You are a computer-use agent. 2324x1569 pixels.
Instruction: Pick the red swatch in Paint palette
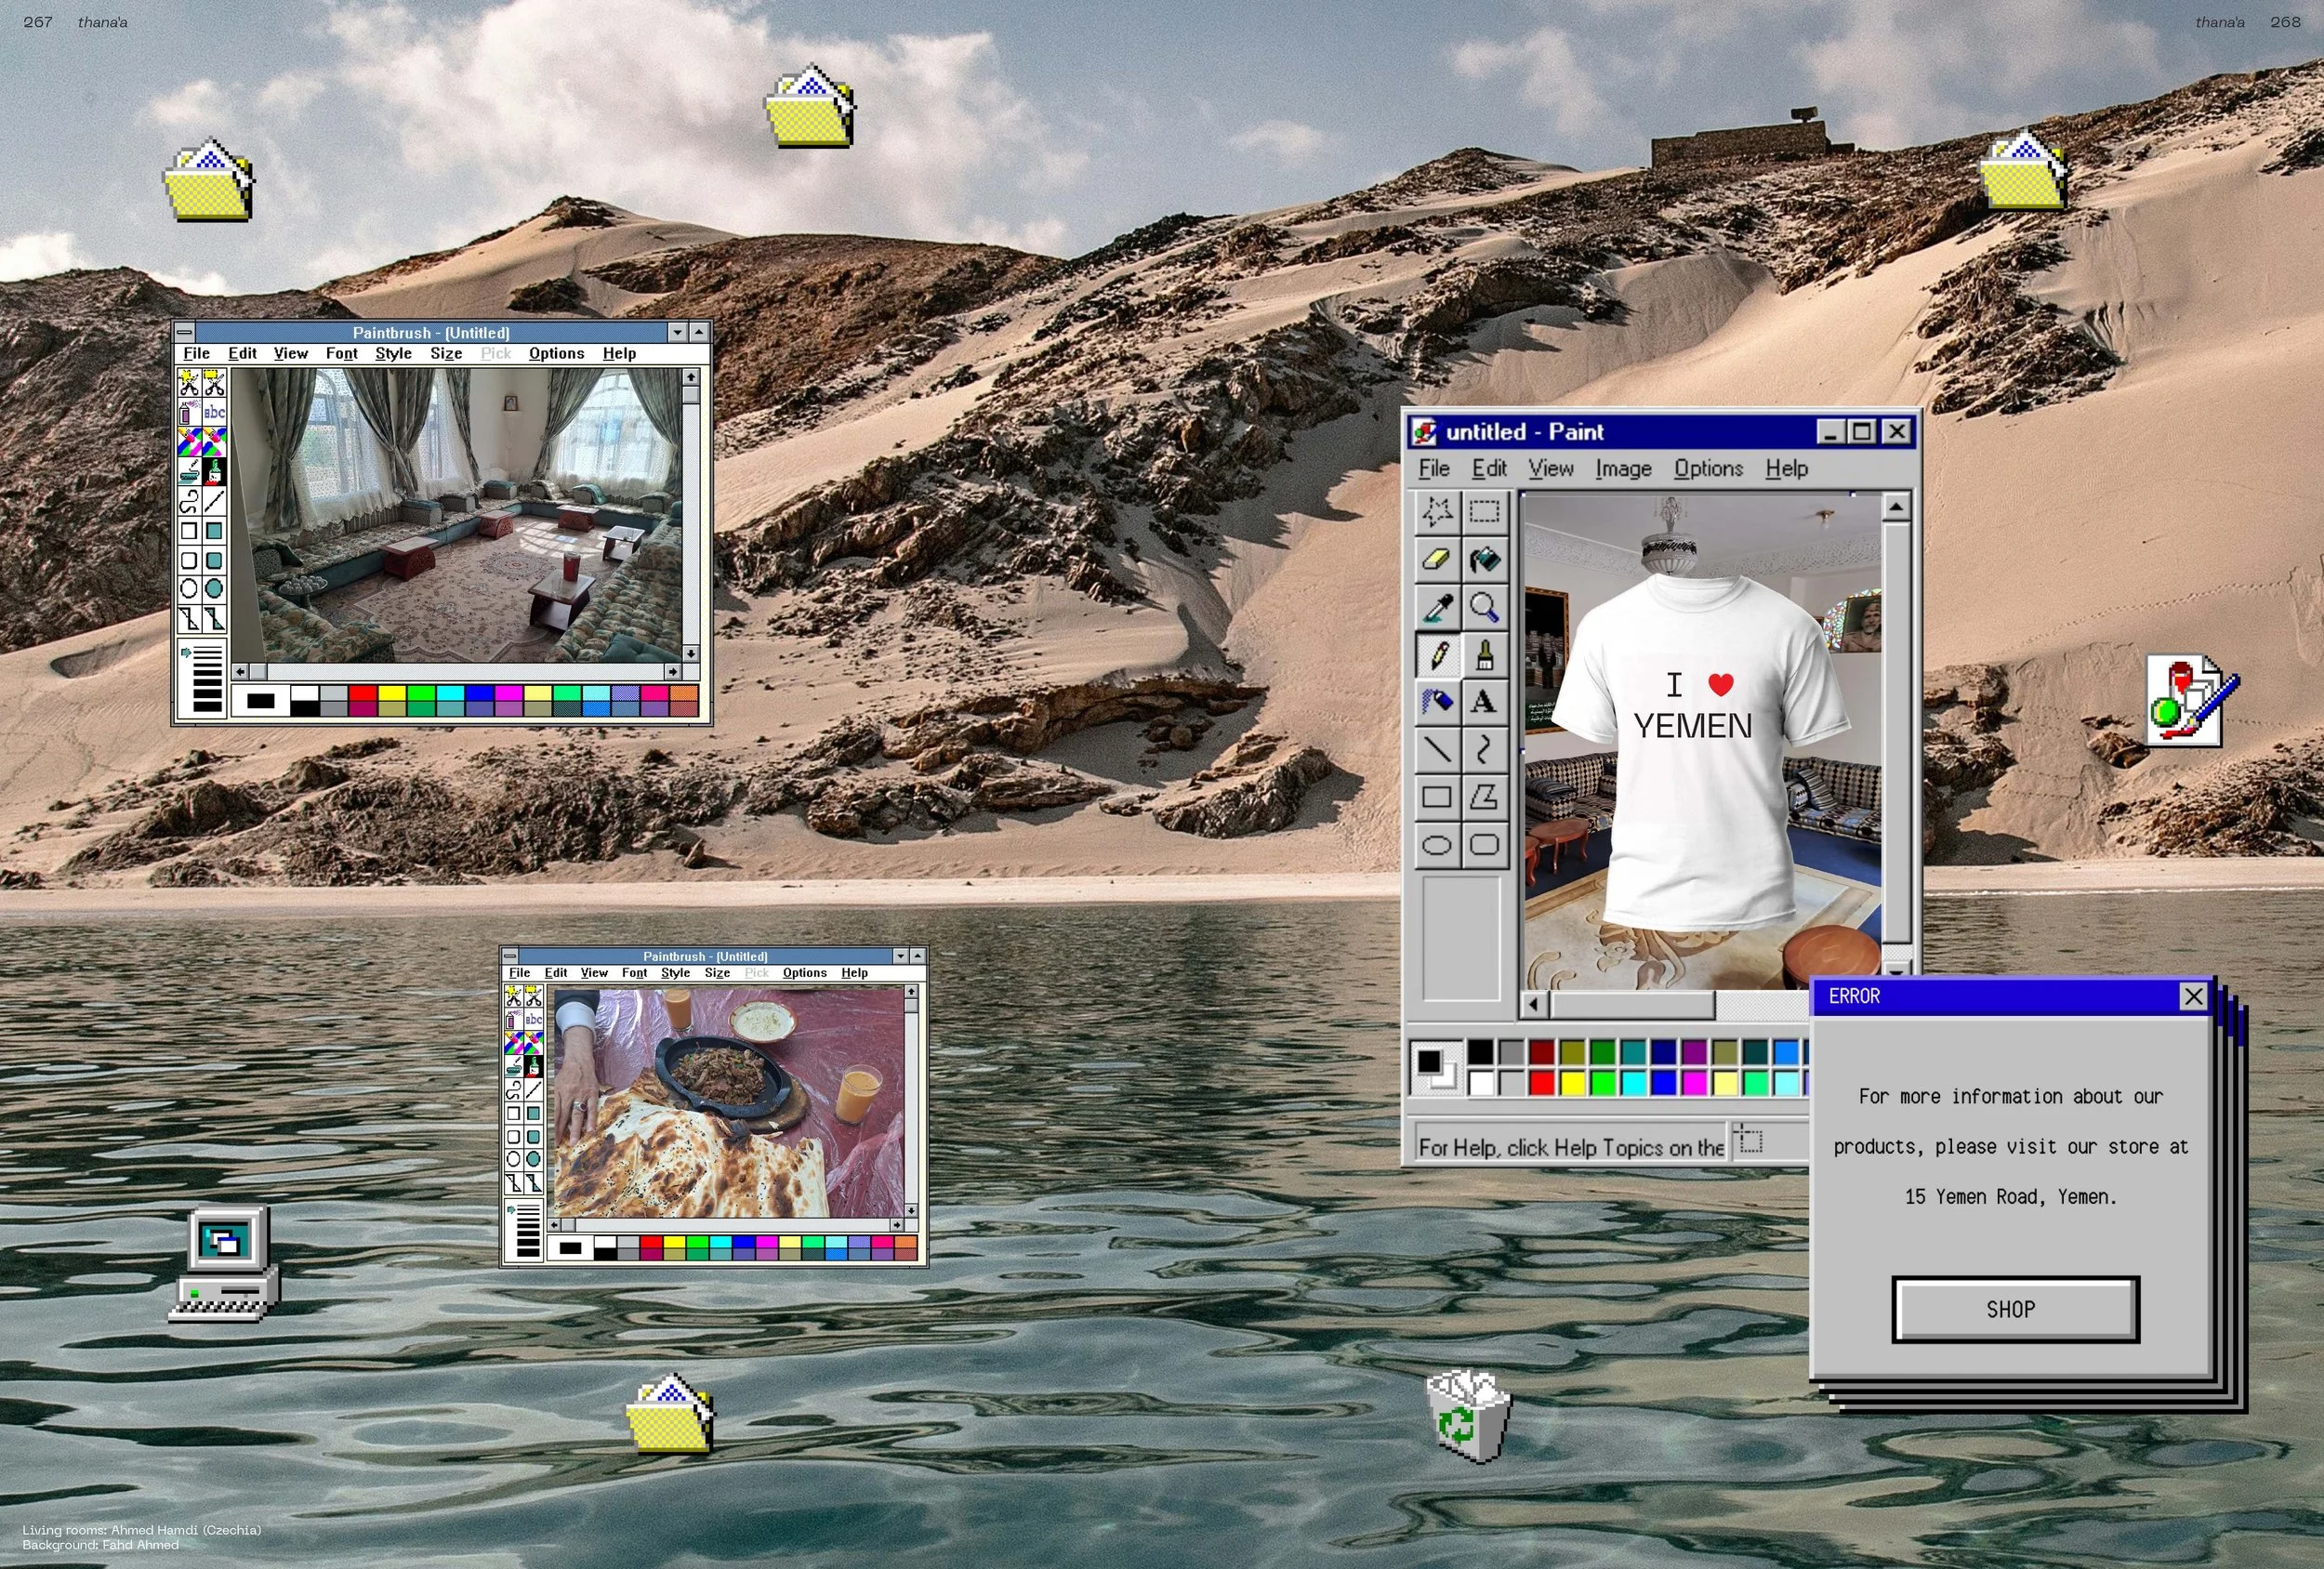[x=1542, y=1083]
